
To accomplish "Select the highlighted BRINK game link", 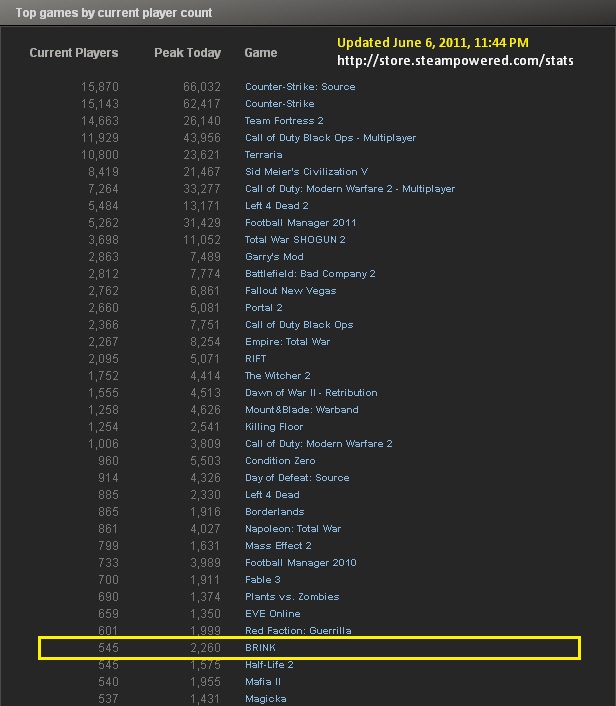I will (260, 648).
